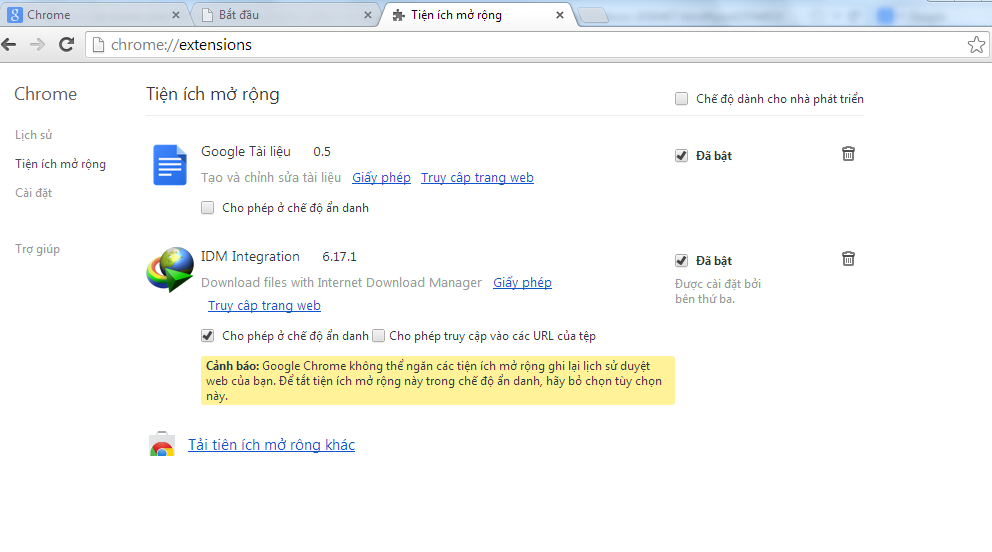Disable IDM Integration via Đã bật checkbox
The image size is (992, 552).
[x=681, y=261]
